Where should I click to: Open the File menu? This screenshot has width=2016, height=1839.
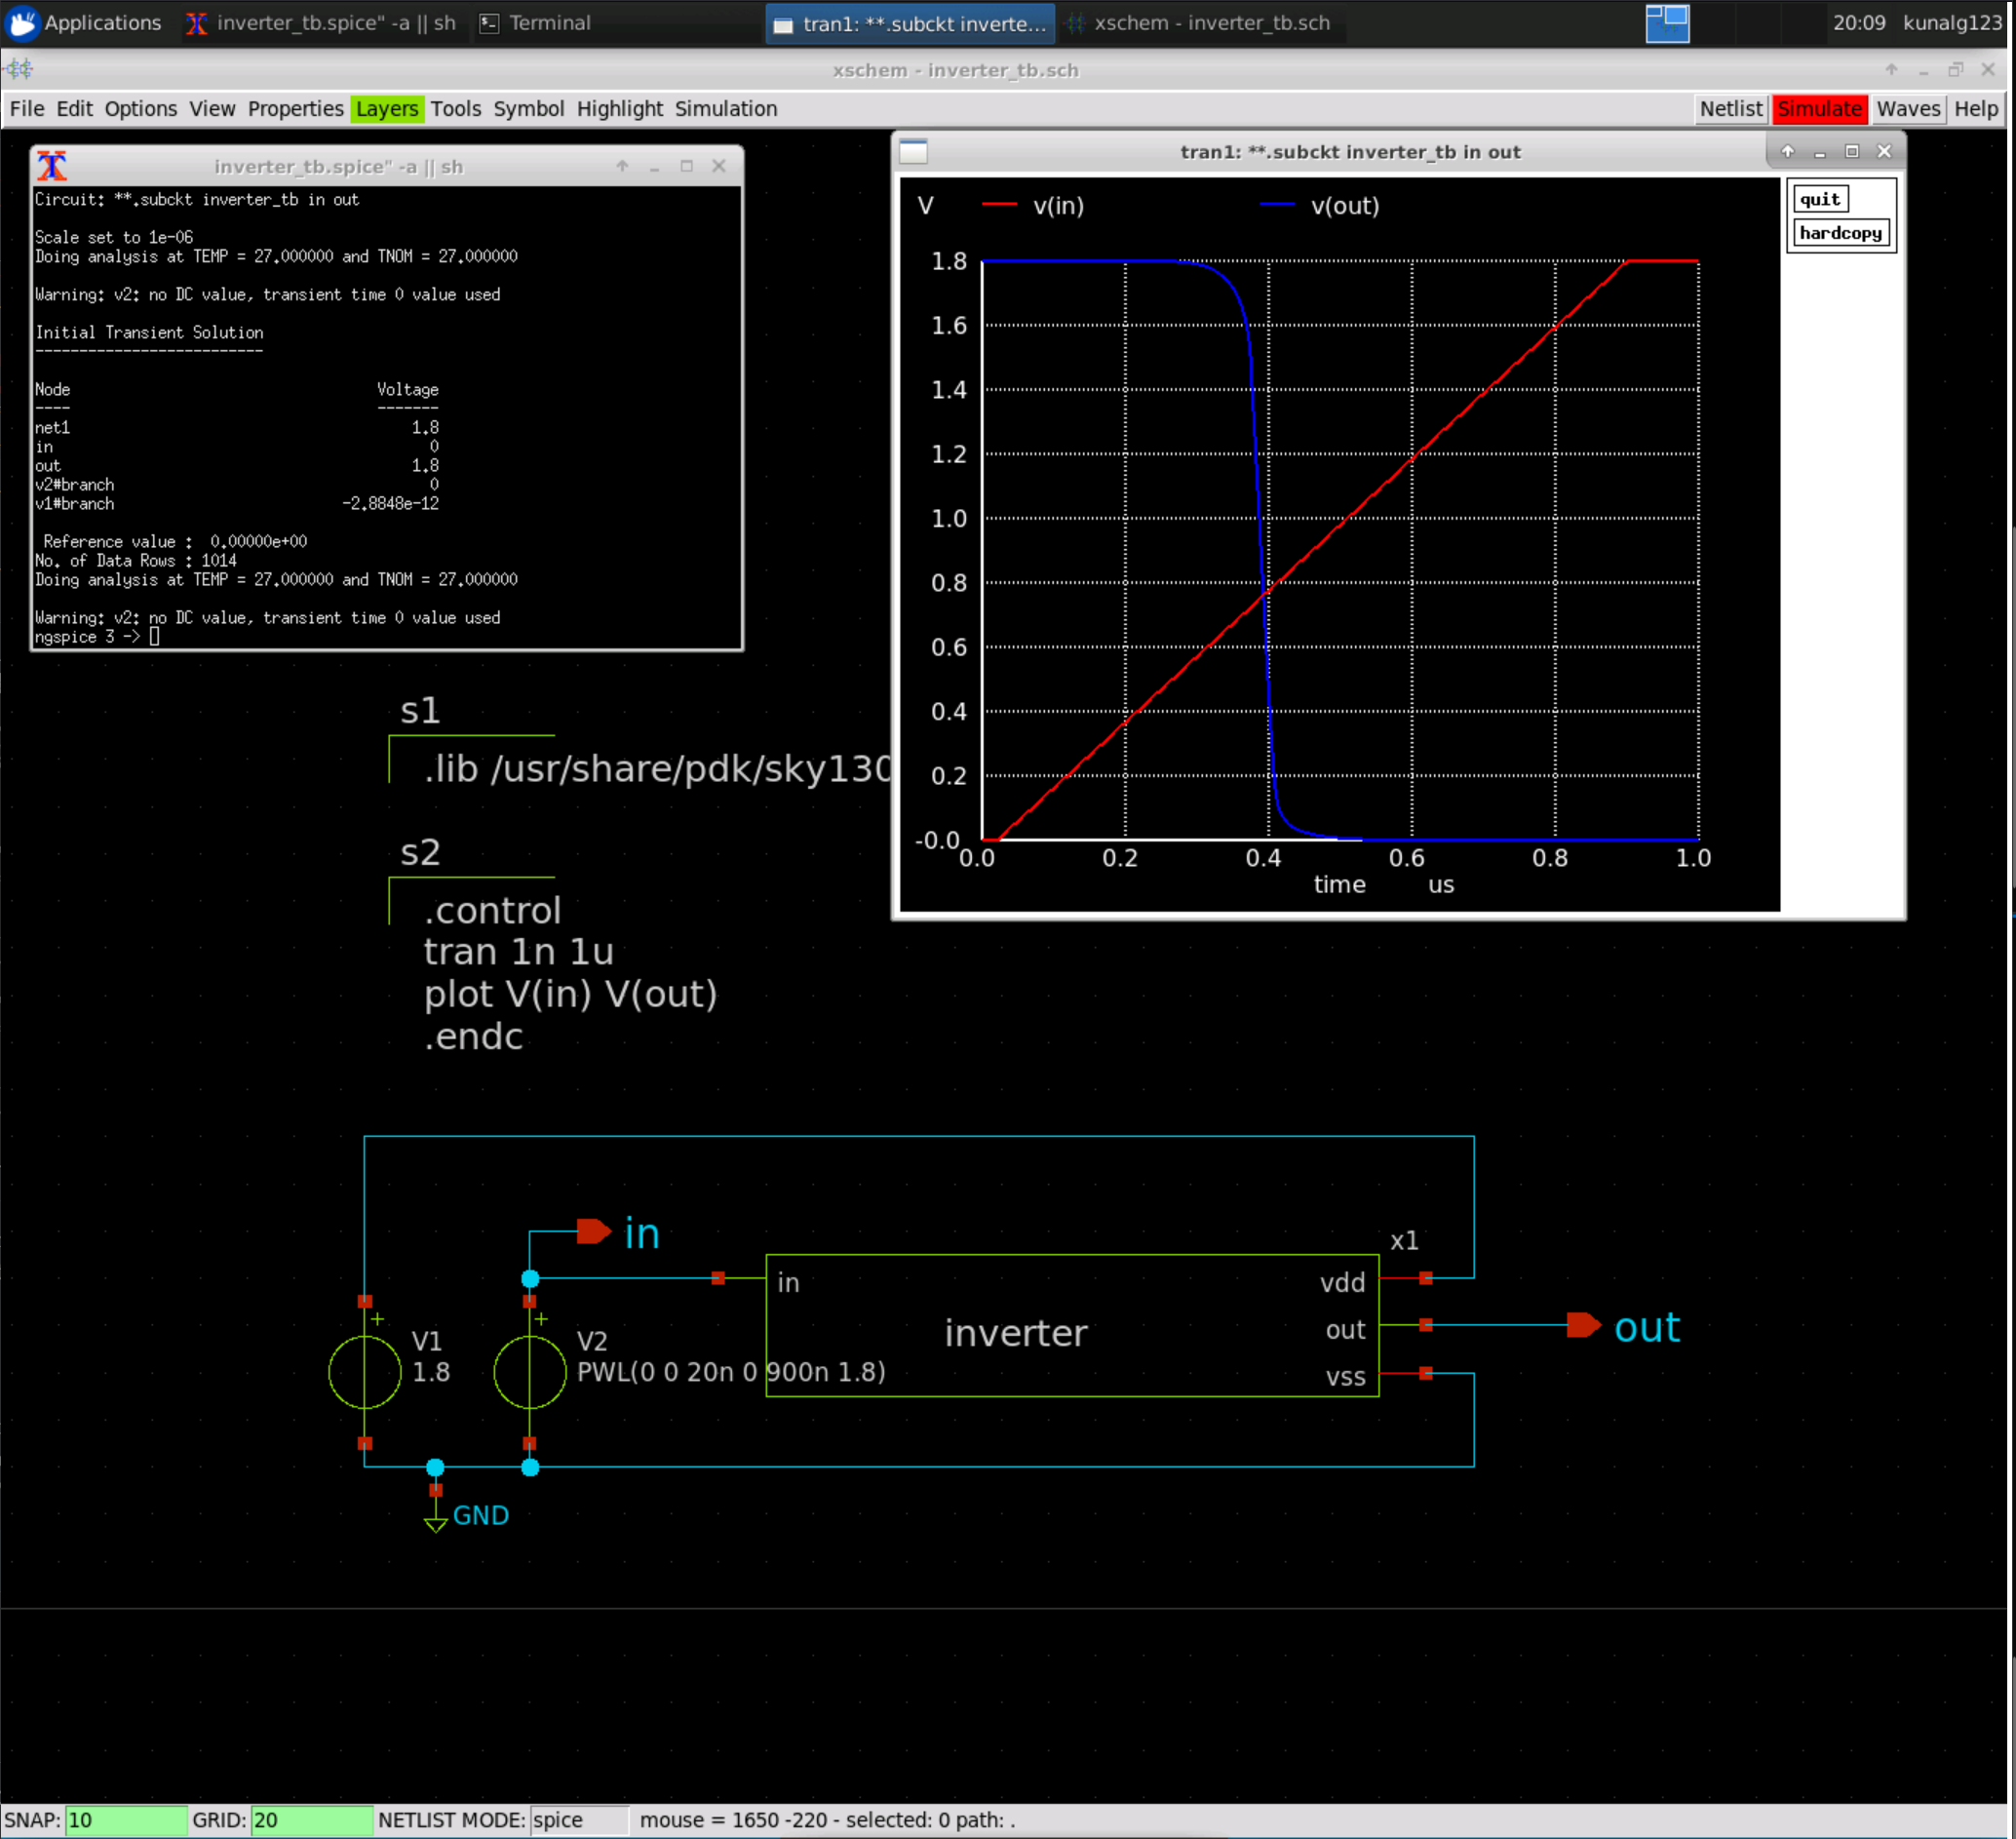27,109
